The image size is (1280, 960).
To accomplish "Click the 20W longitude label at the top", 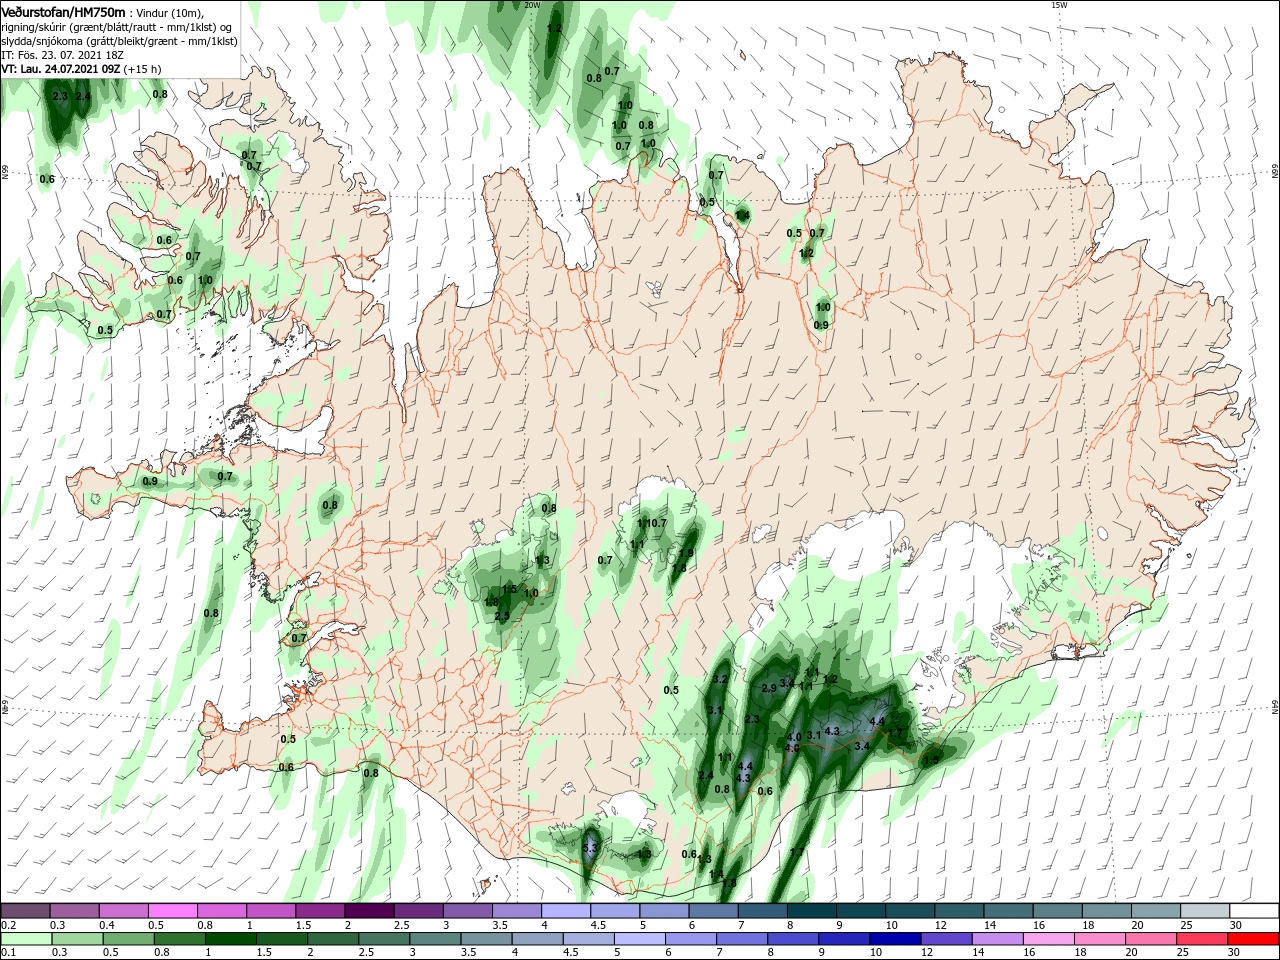I will [532, 5].
